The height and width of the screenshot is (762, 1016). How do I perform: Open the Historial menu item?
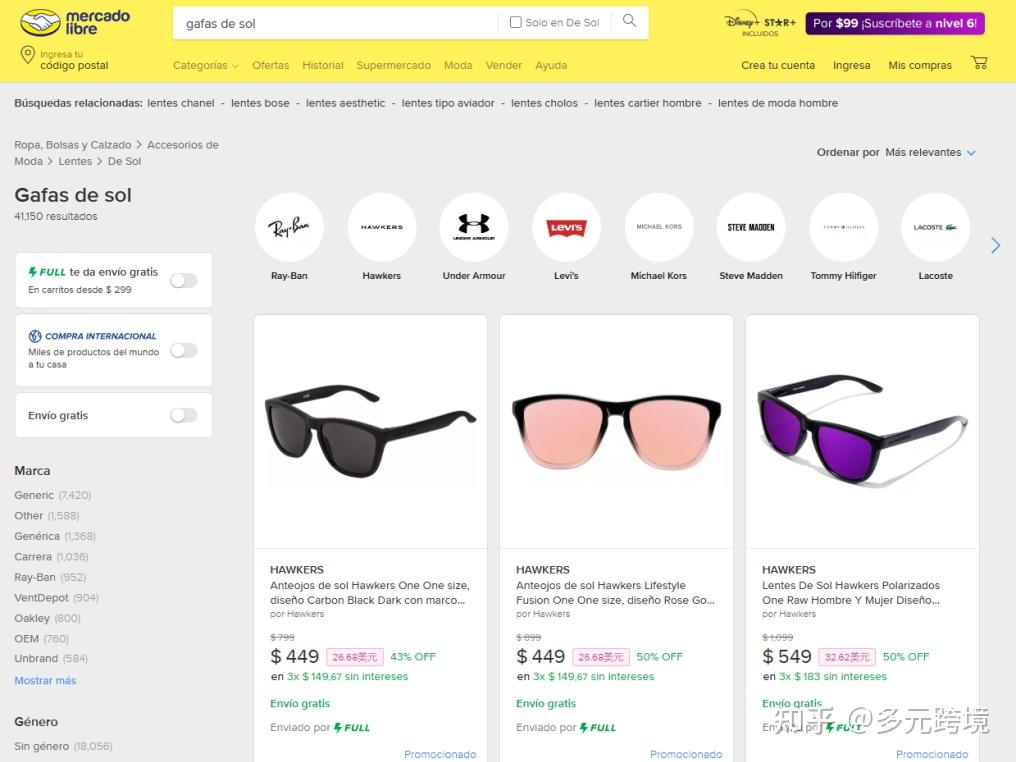click(x=323, y=65)
